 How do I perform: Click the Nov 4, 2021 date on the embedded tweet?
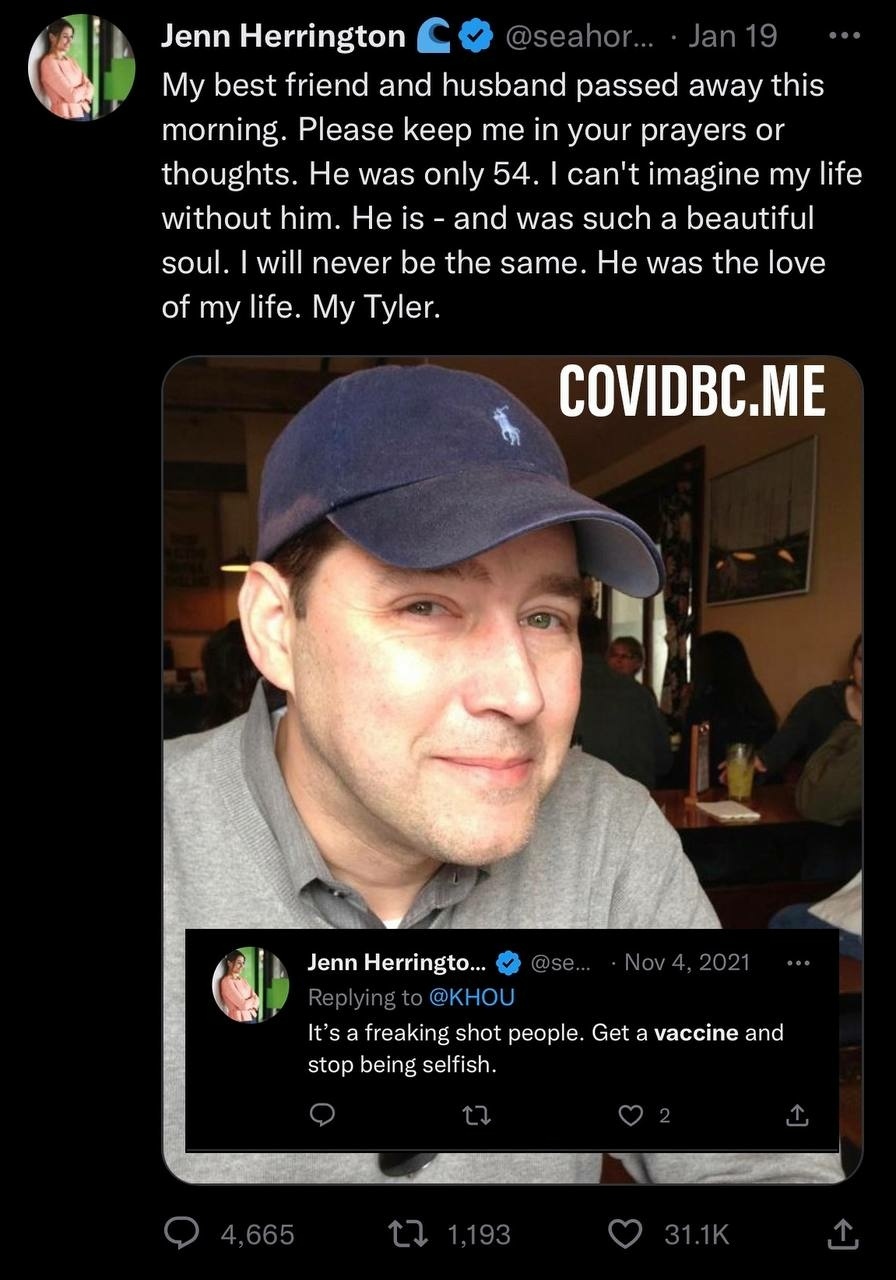tap(686, 962)
